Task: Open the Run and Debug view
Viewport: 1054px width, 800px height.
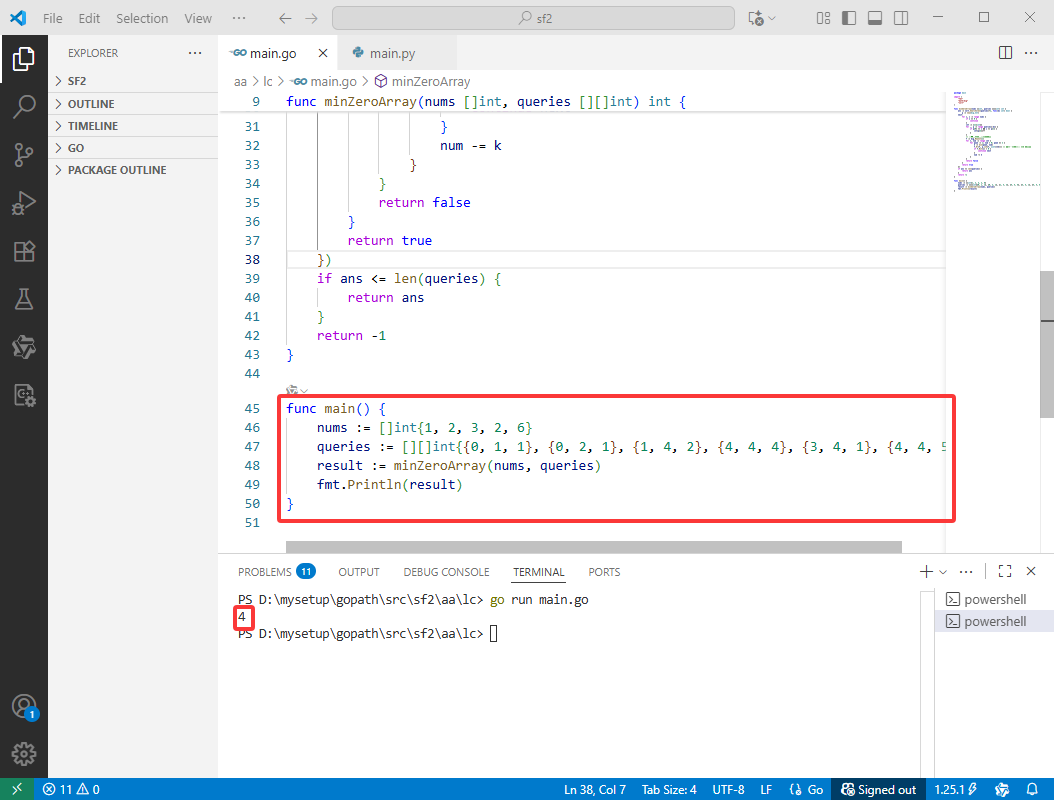Action: 24,203
